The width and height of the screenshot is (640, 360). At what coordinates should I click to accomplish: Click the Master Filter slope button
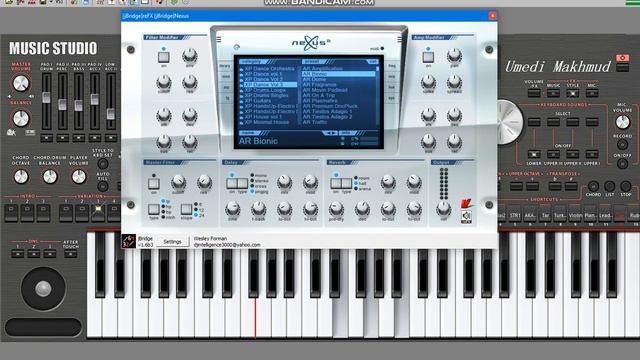tap(186, 209)
